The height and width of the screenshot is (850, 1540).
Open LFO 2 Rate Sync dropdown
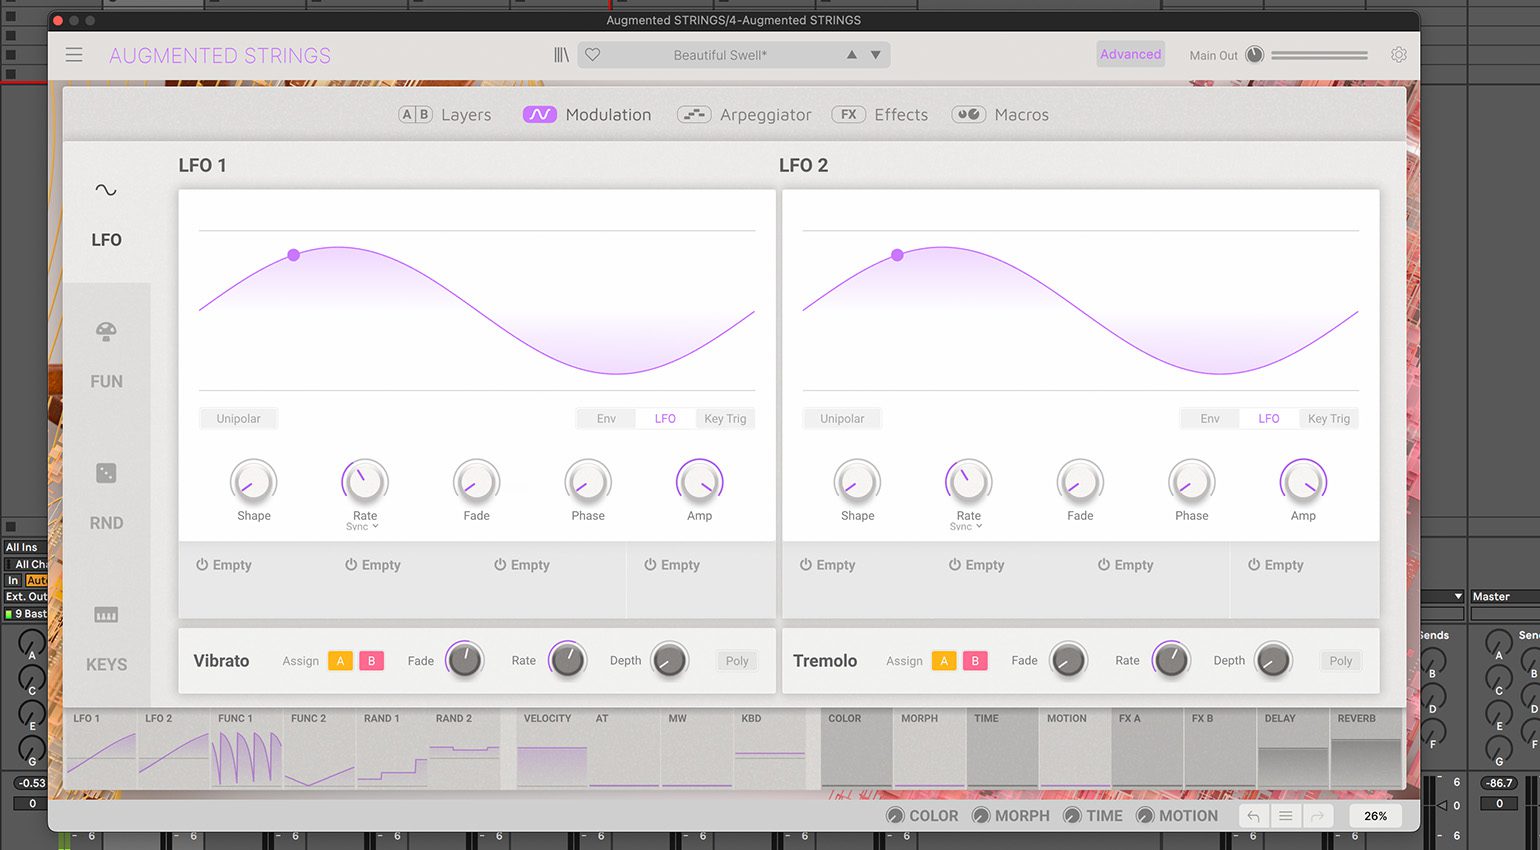pyautogui.click(x=966, y=527)
